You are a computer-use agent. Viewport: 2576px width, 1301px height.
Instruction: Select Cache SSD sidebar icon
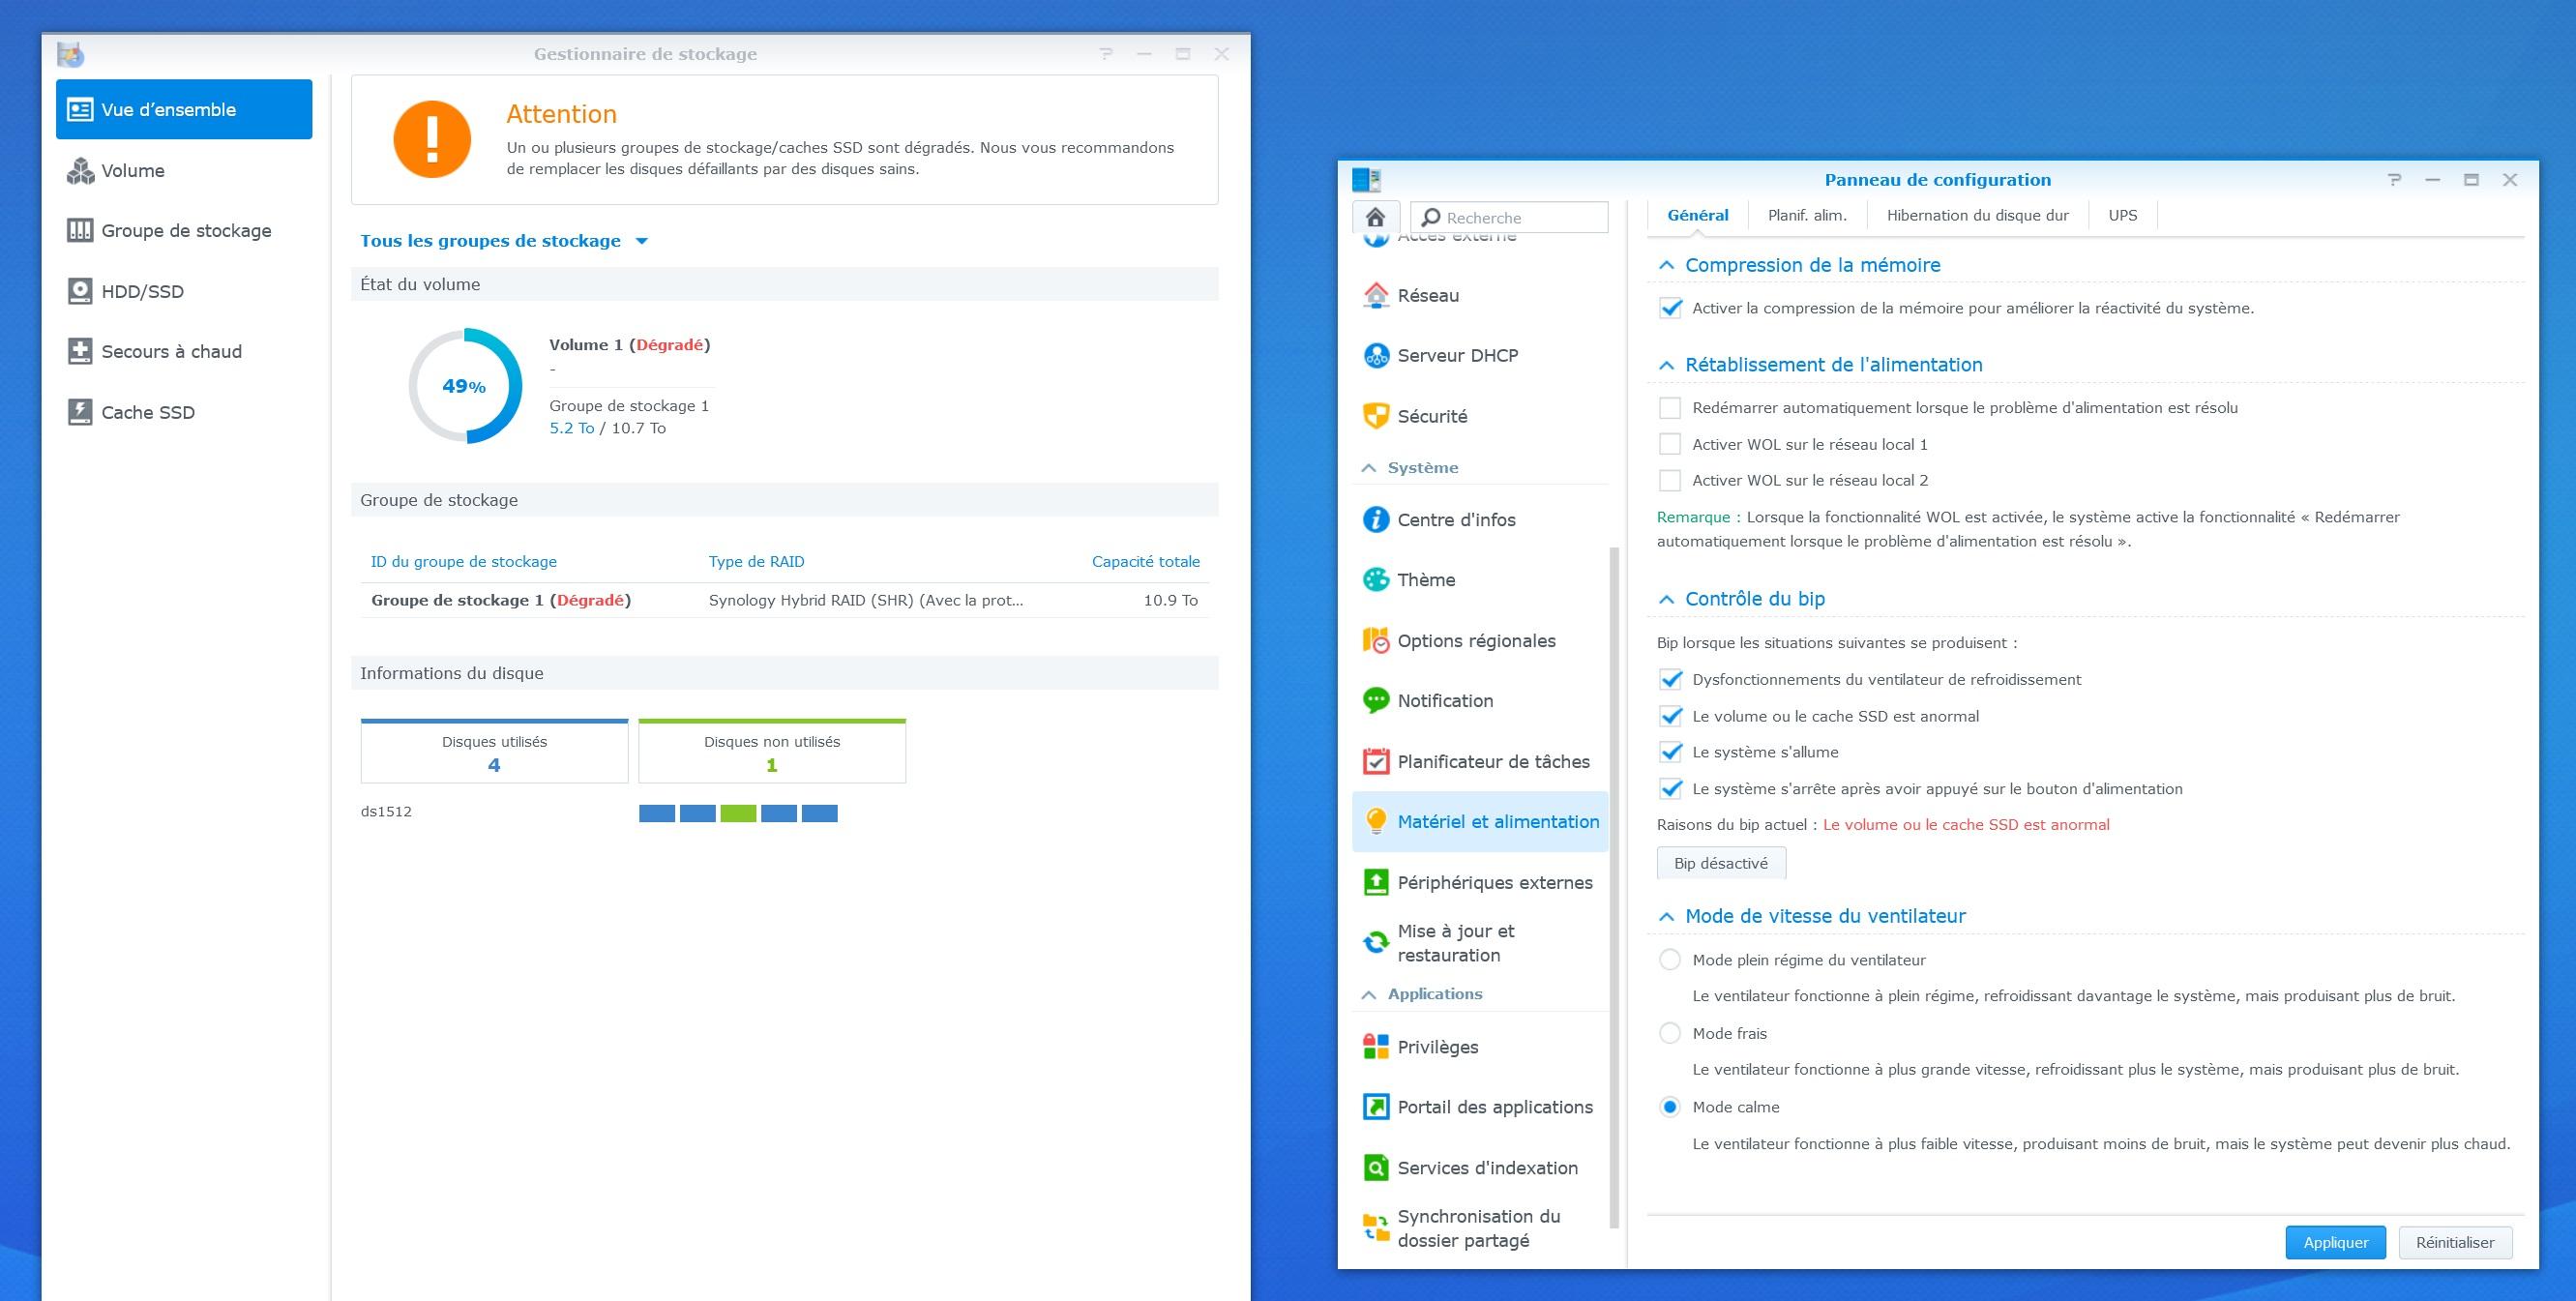(x=80, y=412)
